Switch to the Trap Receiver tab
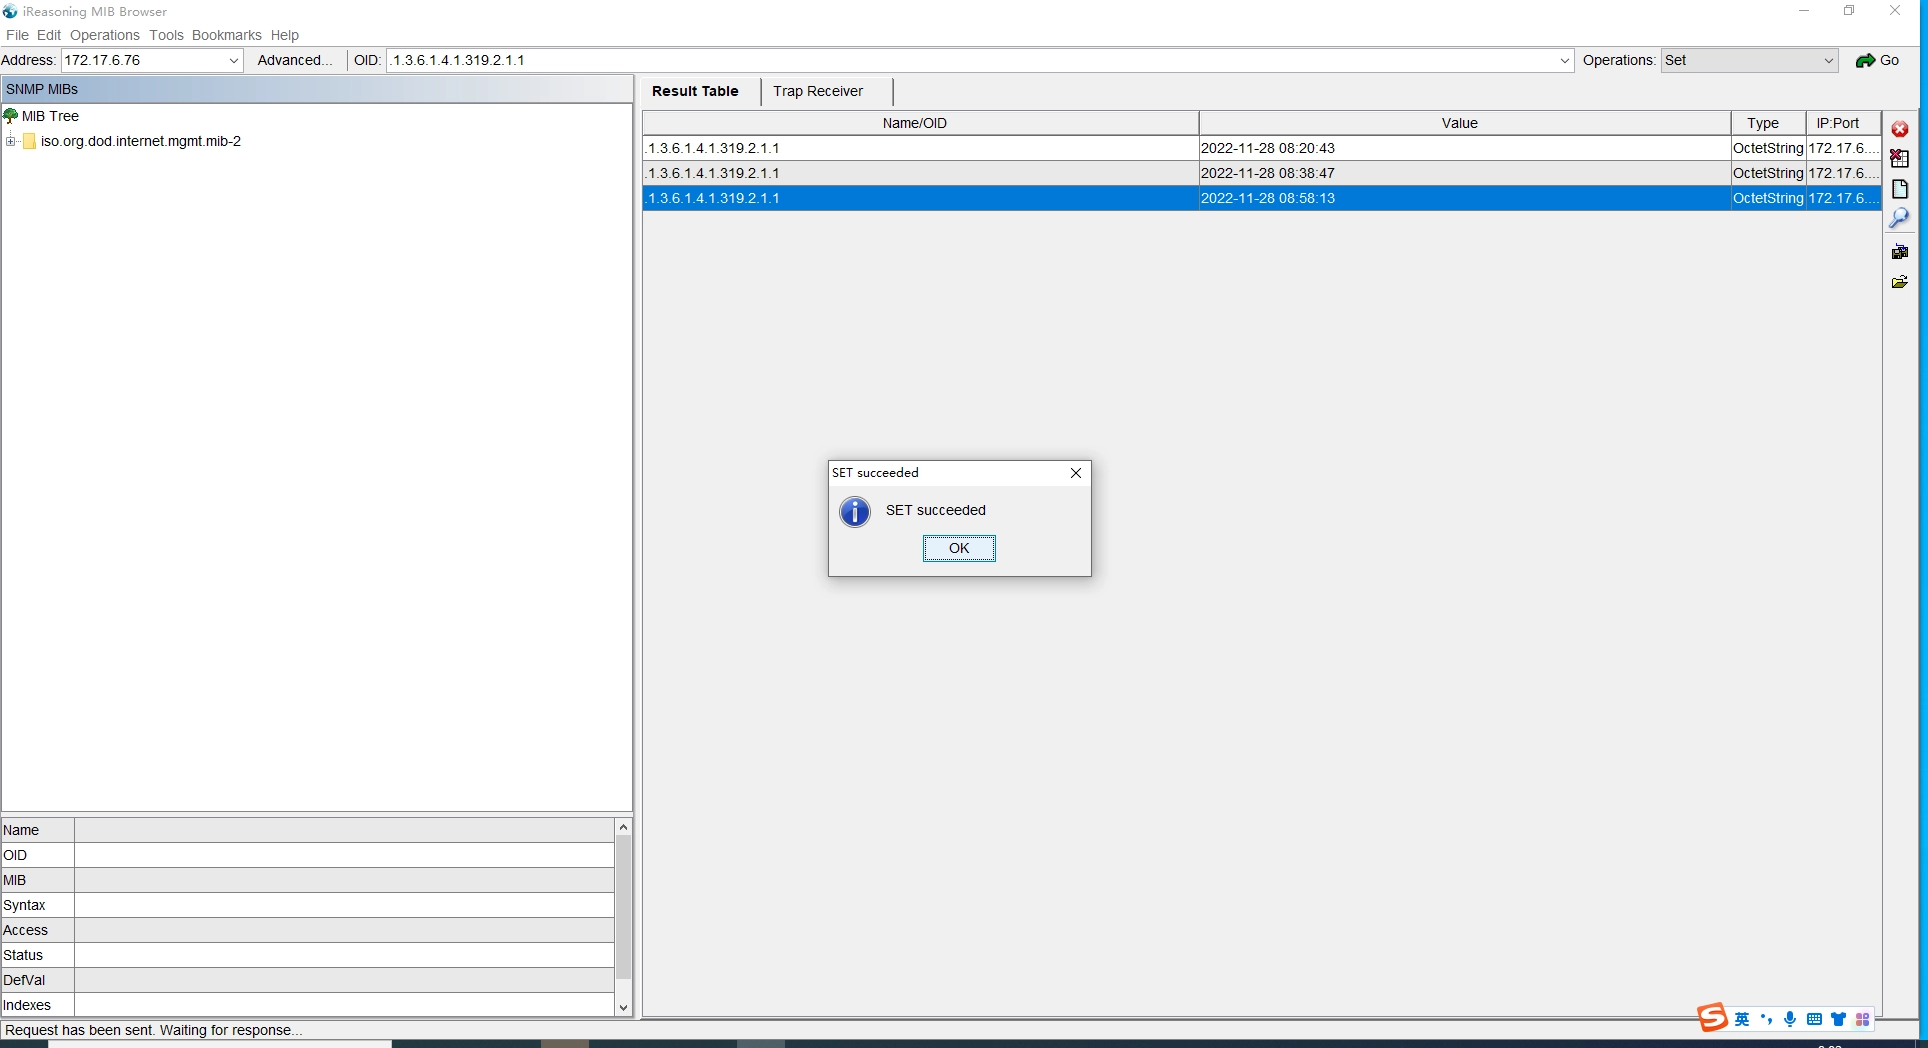This screenshot has height=1048, width=1928. [x=817, y=91]
